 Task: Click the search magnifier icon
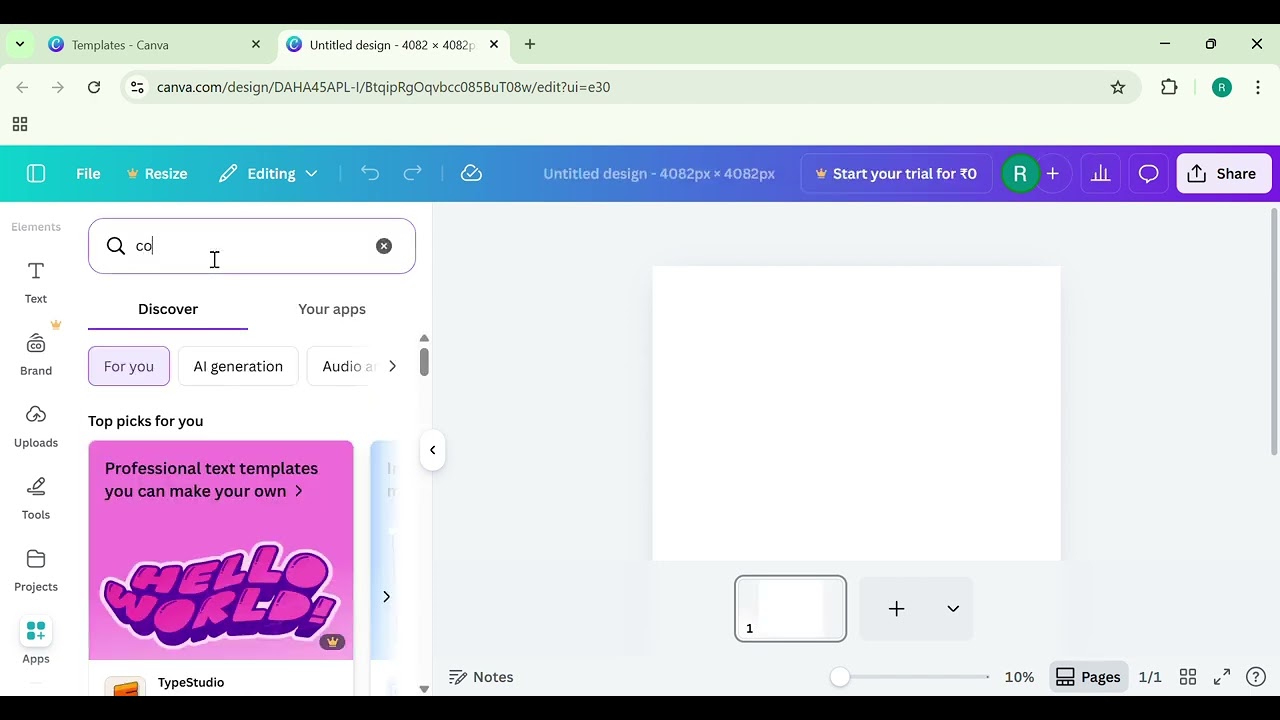click(116, 246)
